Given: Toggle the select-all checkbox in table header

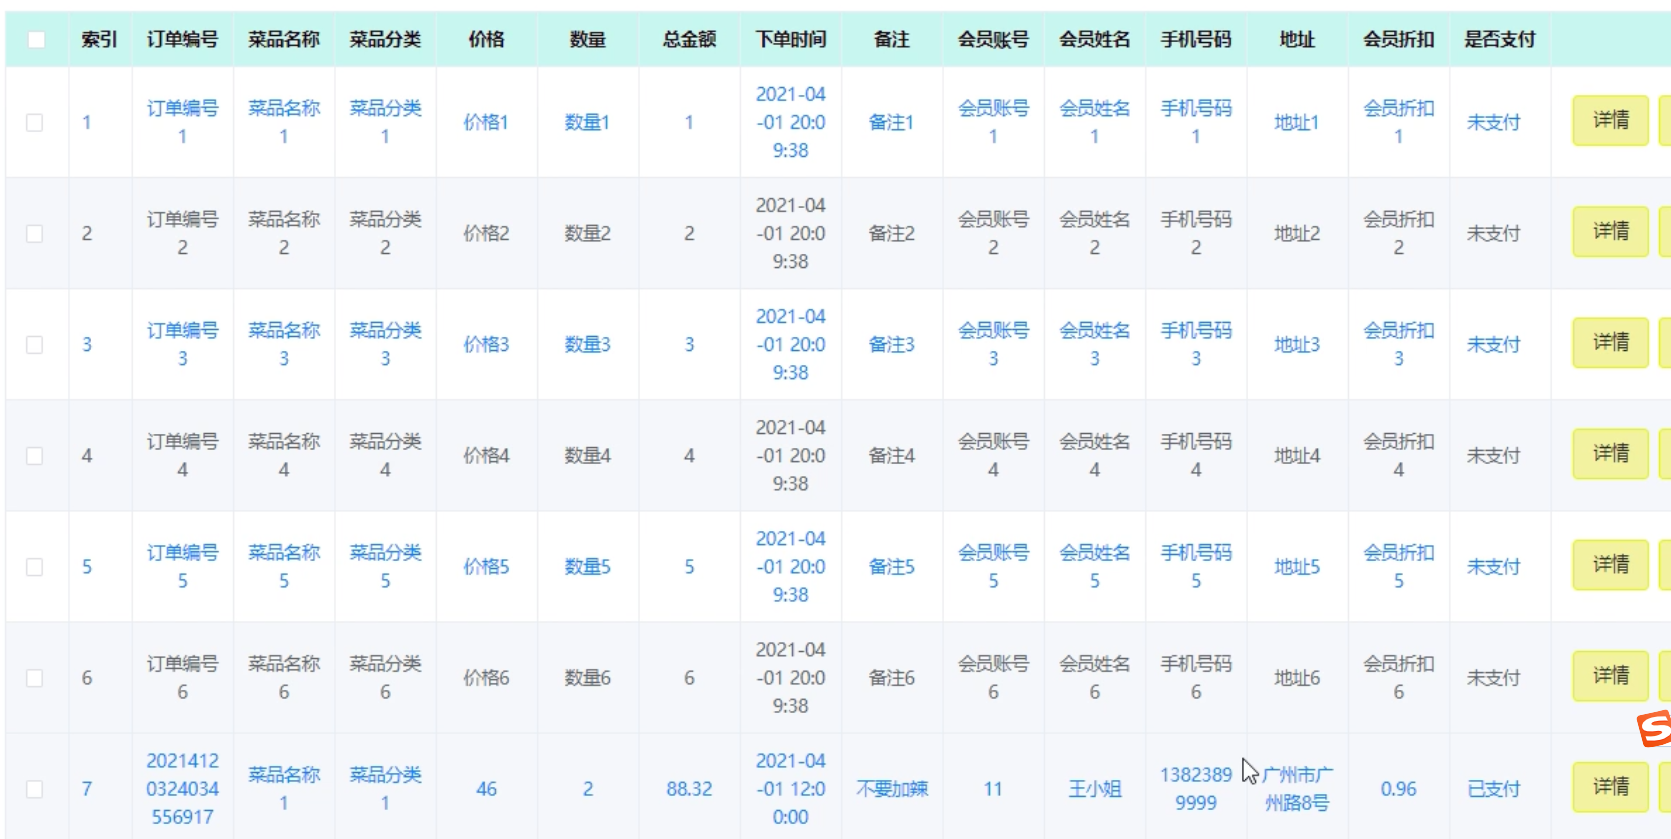Looking at the screenshot, I should coord(36,39).
